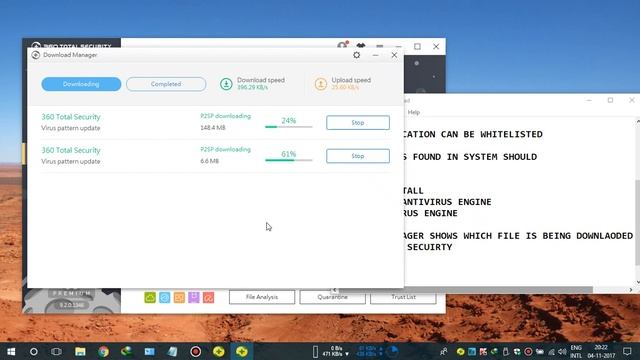Screen dimensions: 640x360
Task: Open the Windows Start menu
Action: [11, 351]
